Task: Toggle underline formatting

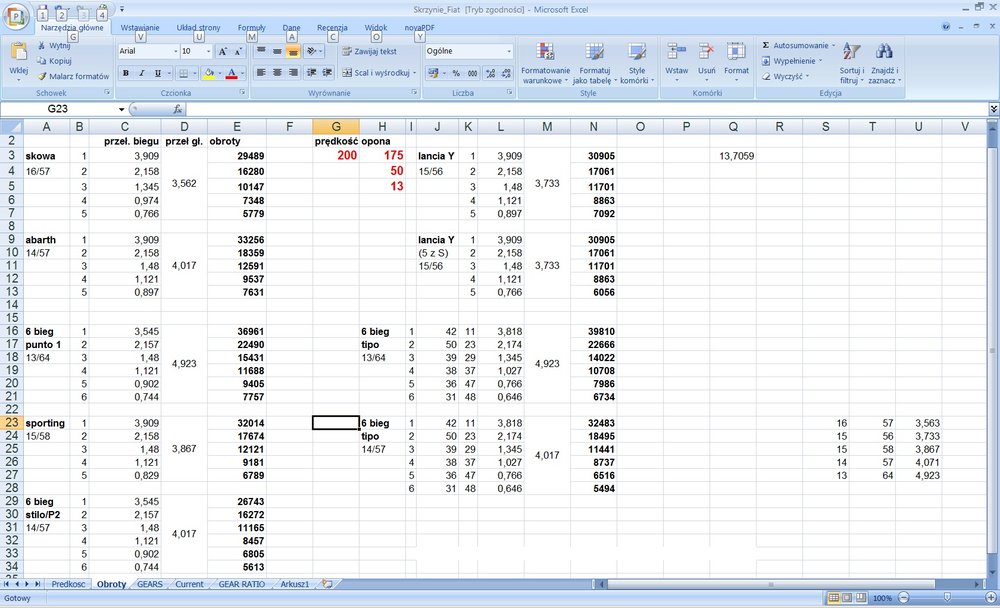Action: coord(158,73)
